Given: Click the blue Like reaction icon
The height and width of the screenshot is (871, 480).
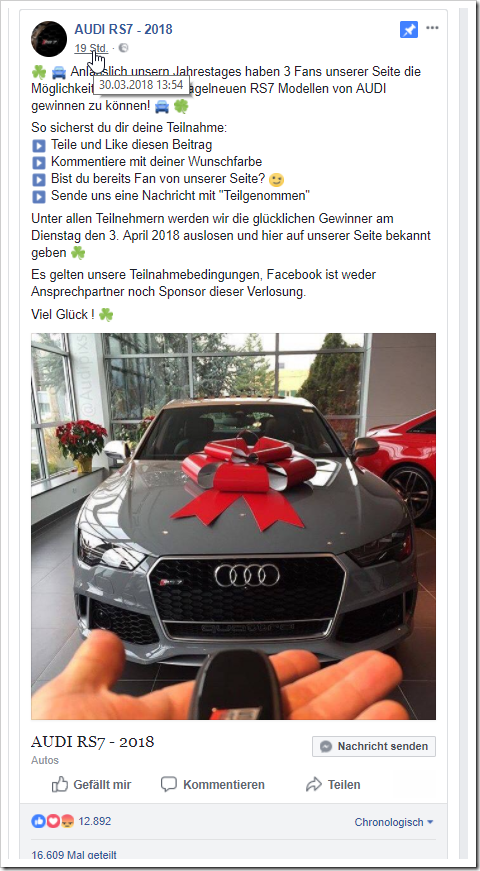Looking at the screenshot, I should coord(38,821).
